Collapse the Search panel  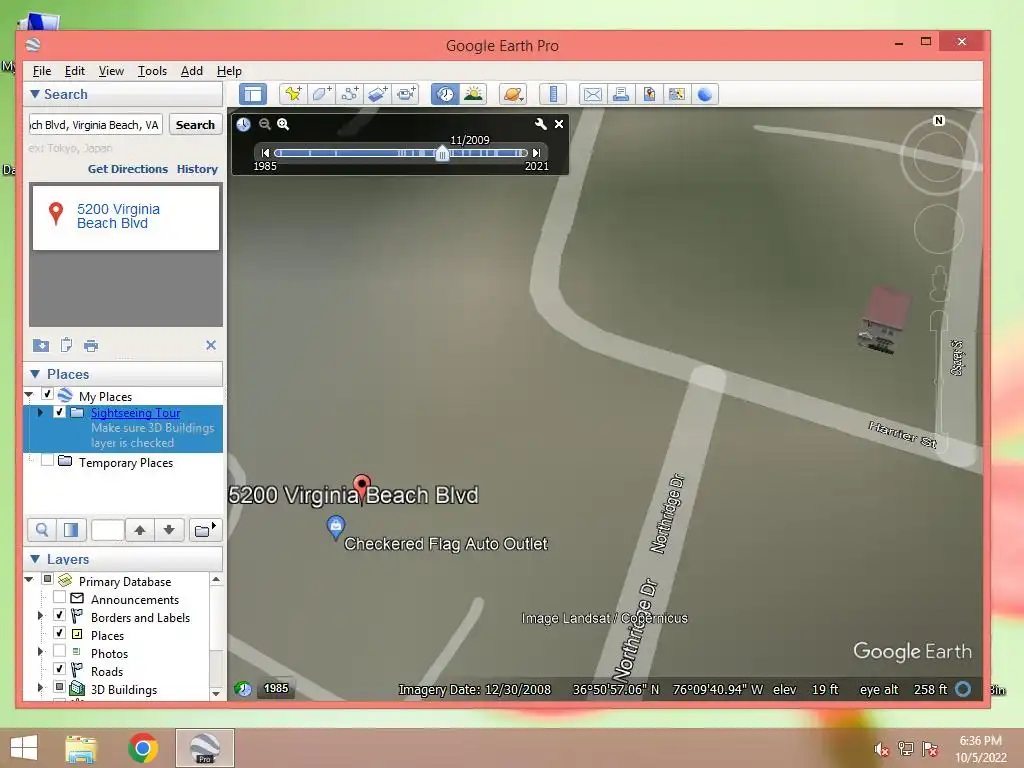click(35, 94)
